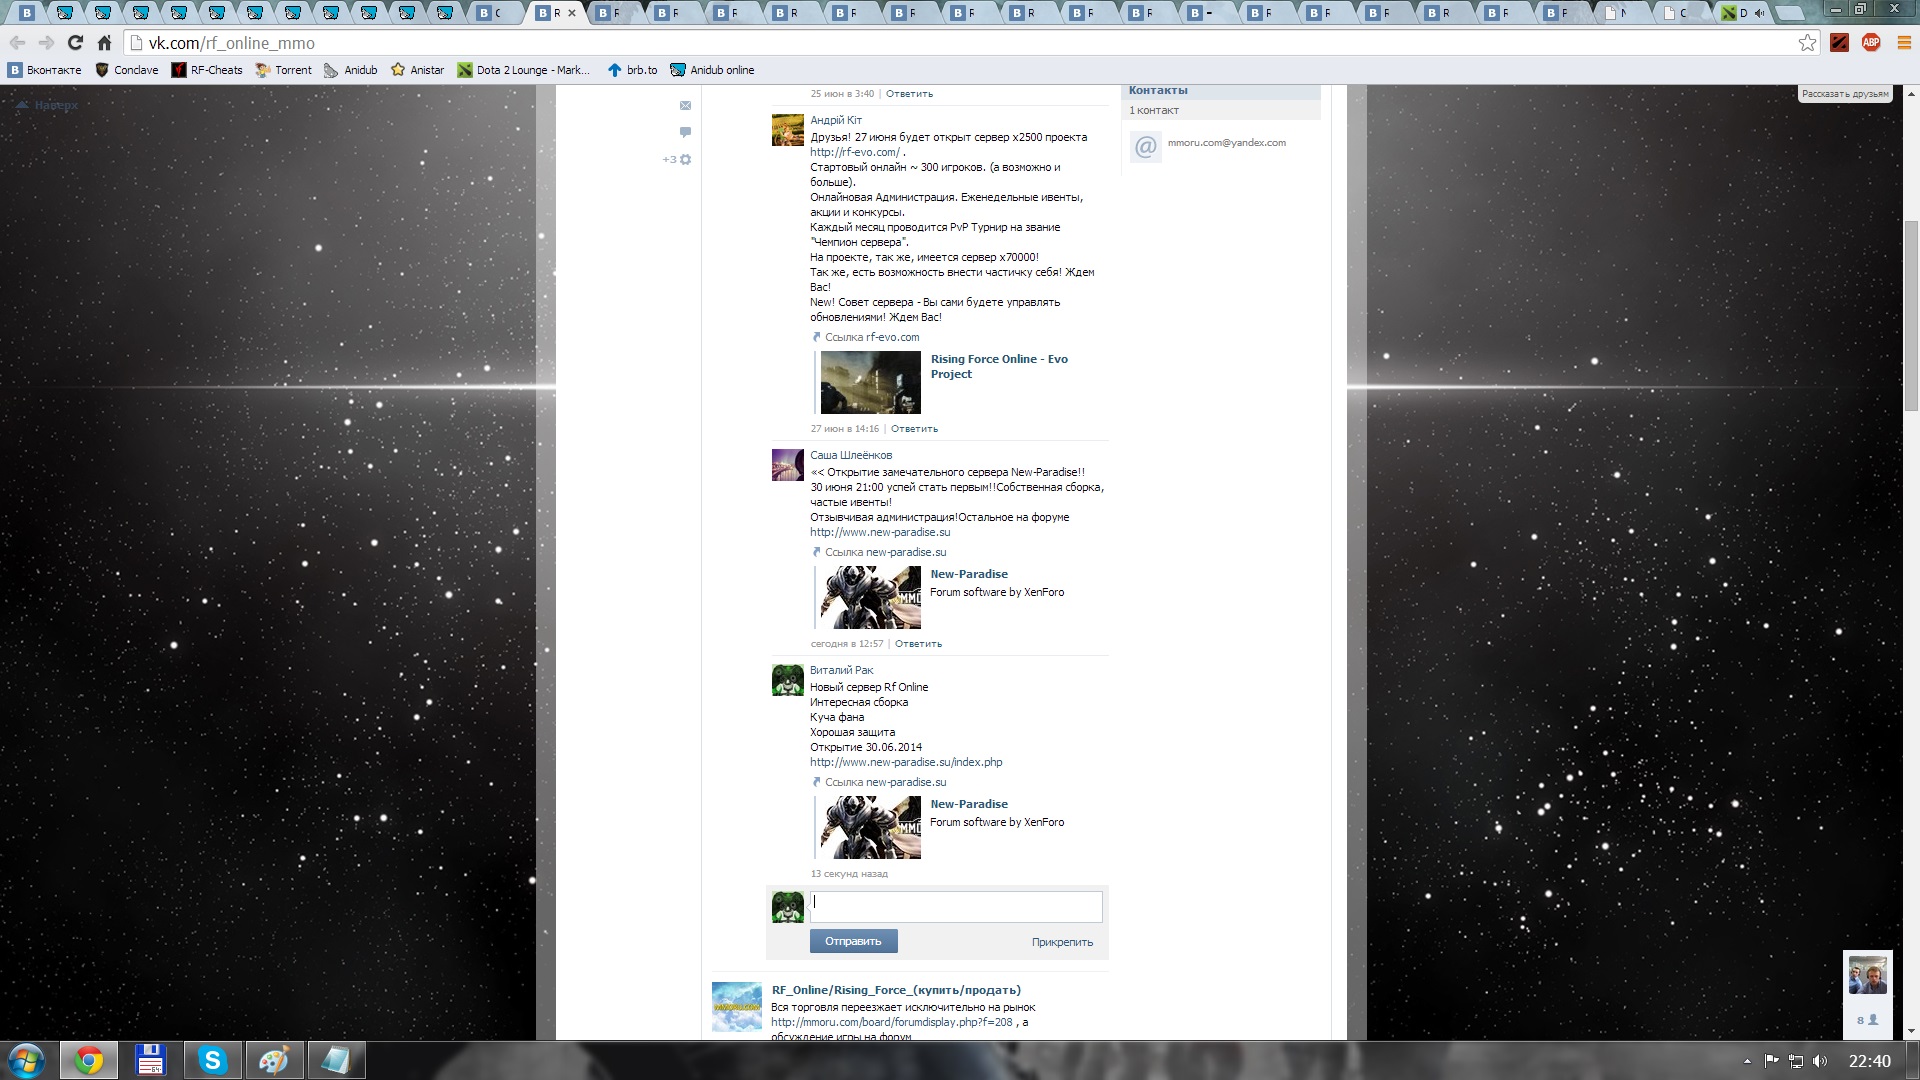Image resolution: width=1920 pixels, height=1080 pixels.
Task: Open the Conclave bookmark
Action: pos(127,70)
